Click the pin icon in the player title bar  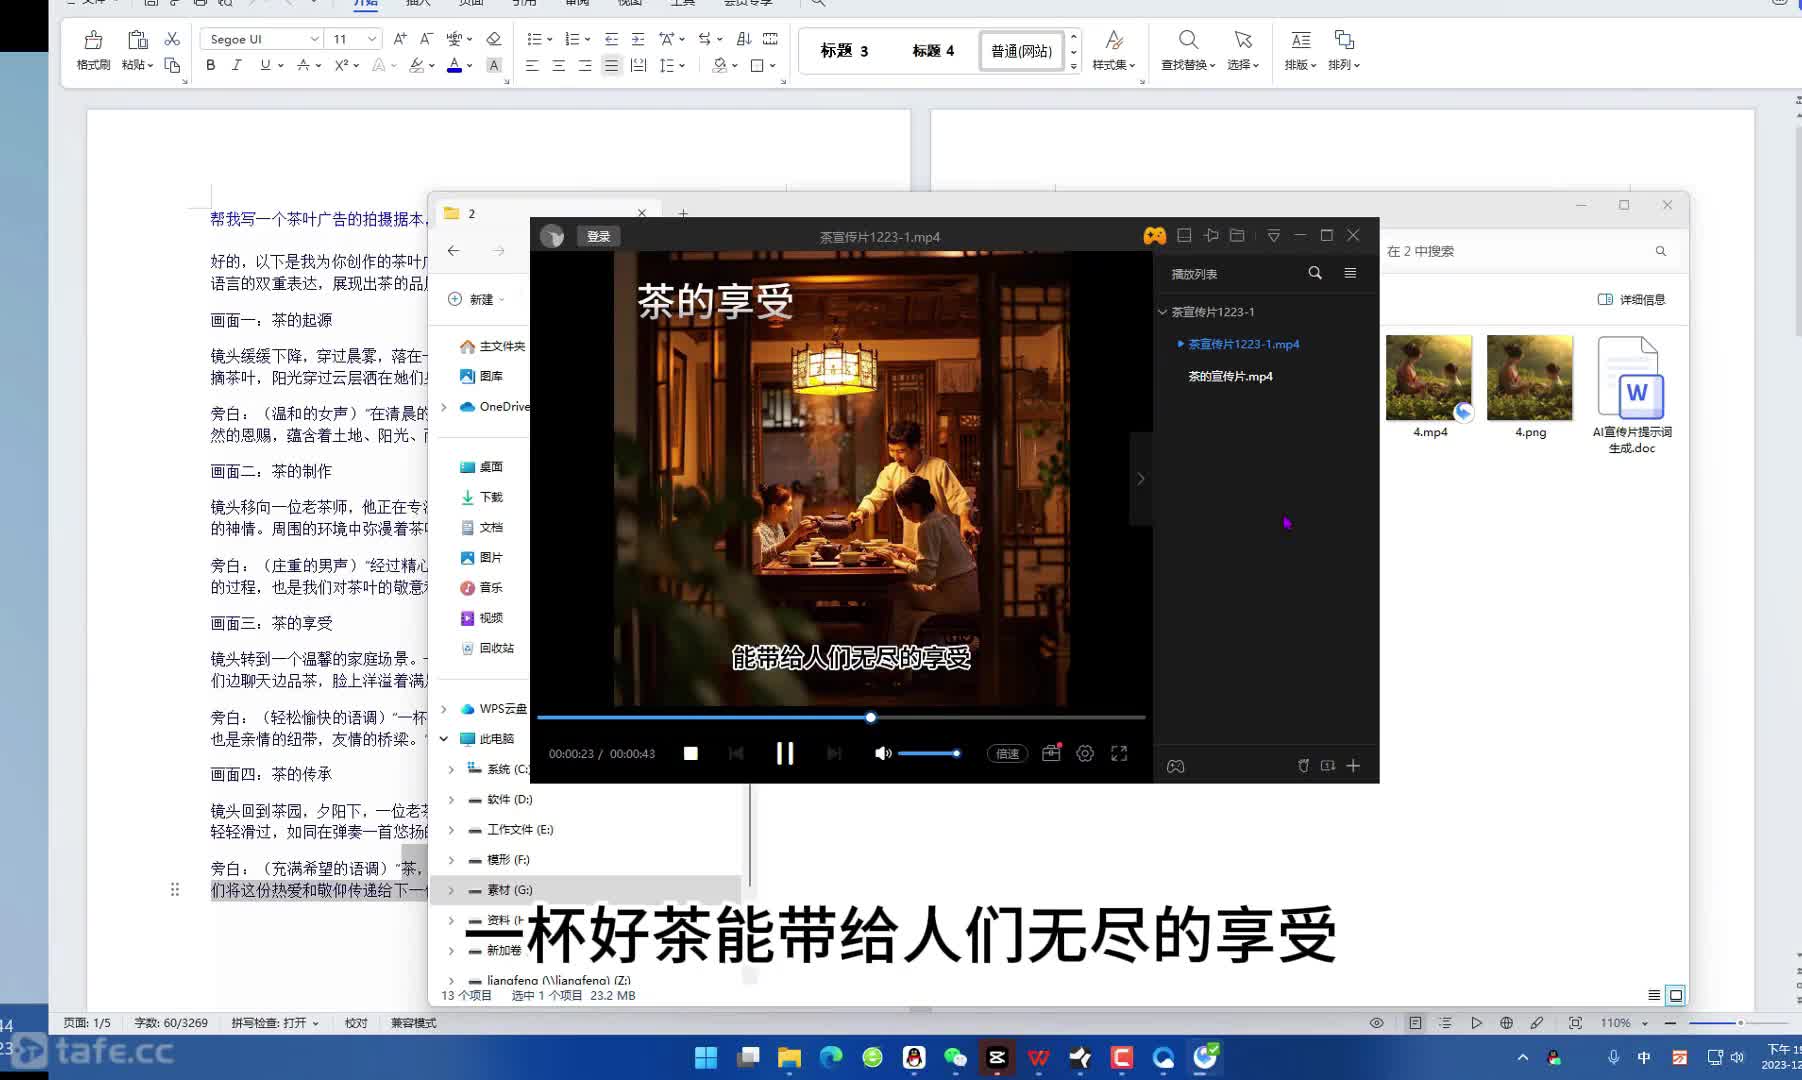click(x=1211, y=235)
